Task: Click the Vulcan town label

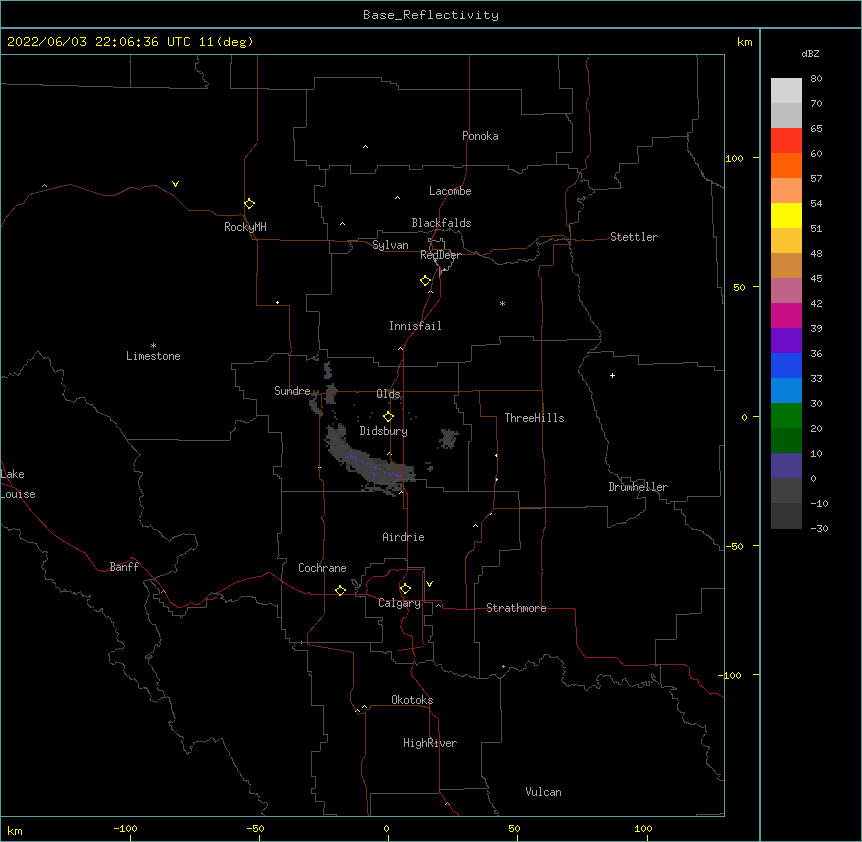Action: pos(543,792)
